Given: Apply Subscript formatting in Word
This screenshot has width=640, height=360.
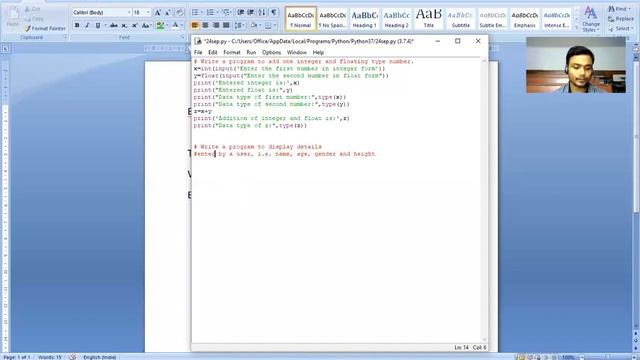Looking at the screenshot, I should pyautogui.click(x=124, y=25).
